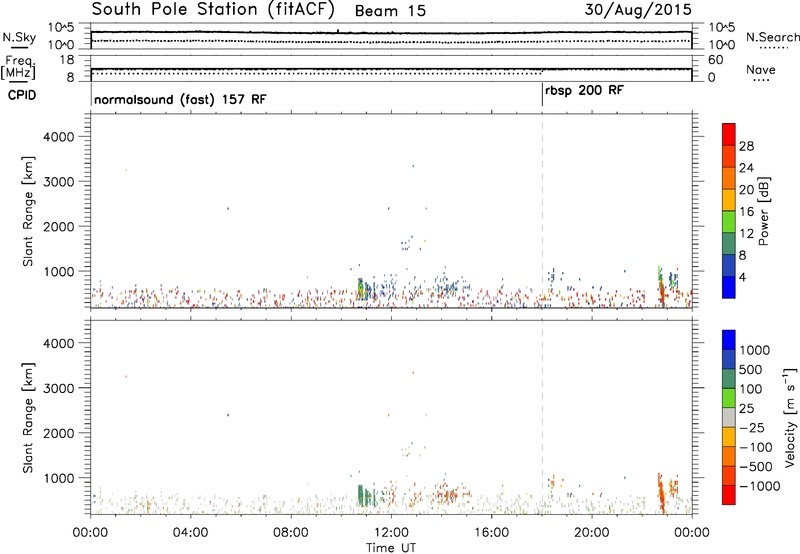This screenshot has width=800, height=554.
Task: Pick the gray -25 to 25 velocity segment
Action: pyautogui.click(x=729, y=418)
